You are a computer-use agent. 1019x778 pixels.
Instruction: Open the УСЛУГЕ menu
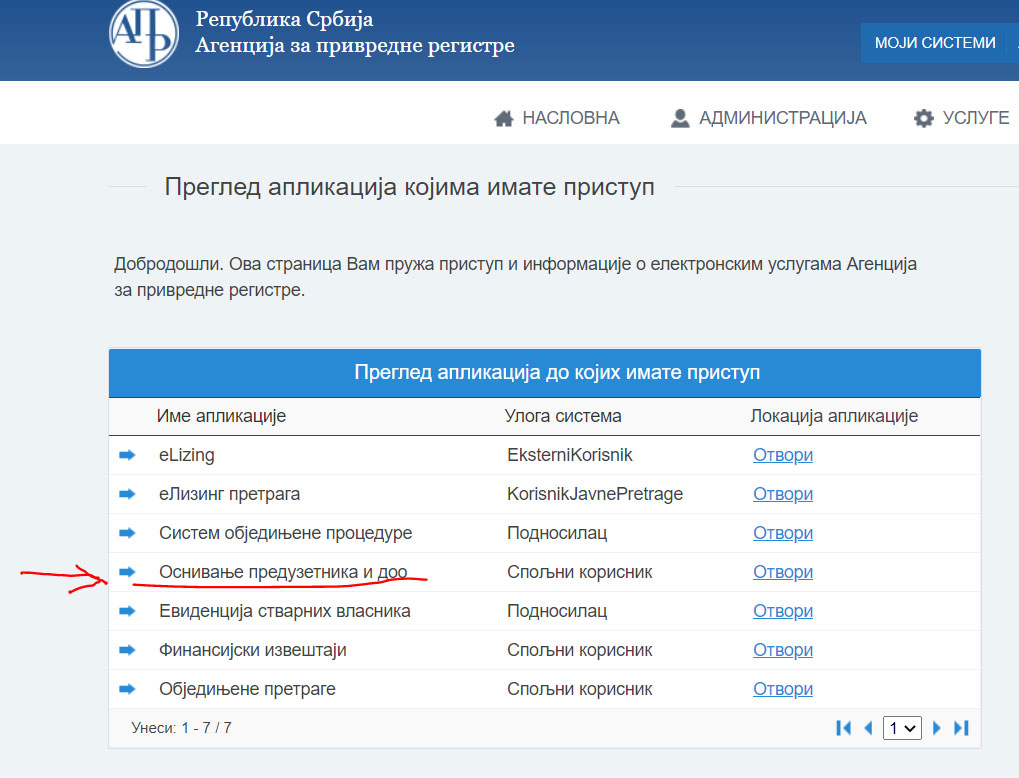(962, 118)
